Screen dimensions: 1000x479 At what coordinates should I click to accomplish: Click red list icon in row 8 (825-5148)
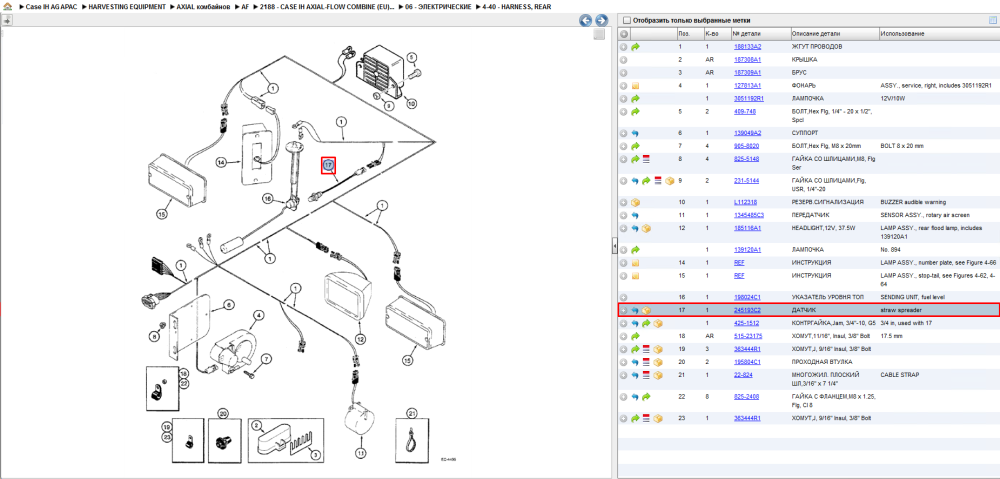tap(646, 159)
